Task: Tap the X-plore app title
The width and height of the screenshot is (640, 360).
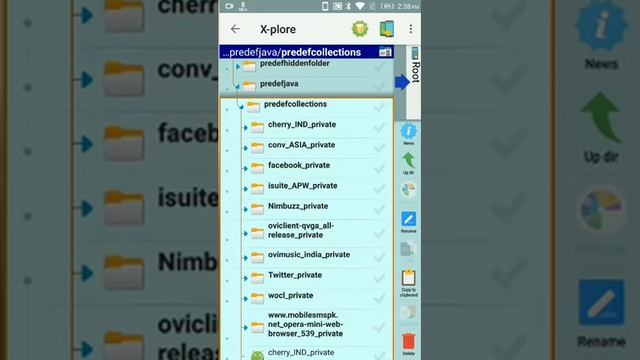Action: pos(278,29)
